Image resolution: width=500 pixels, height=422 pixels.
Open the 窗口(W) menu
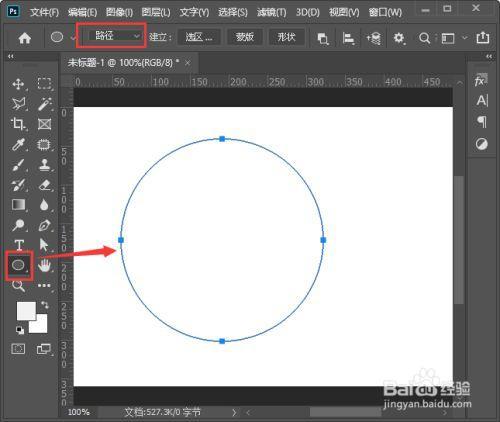click(385, 13)
